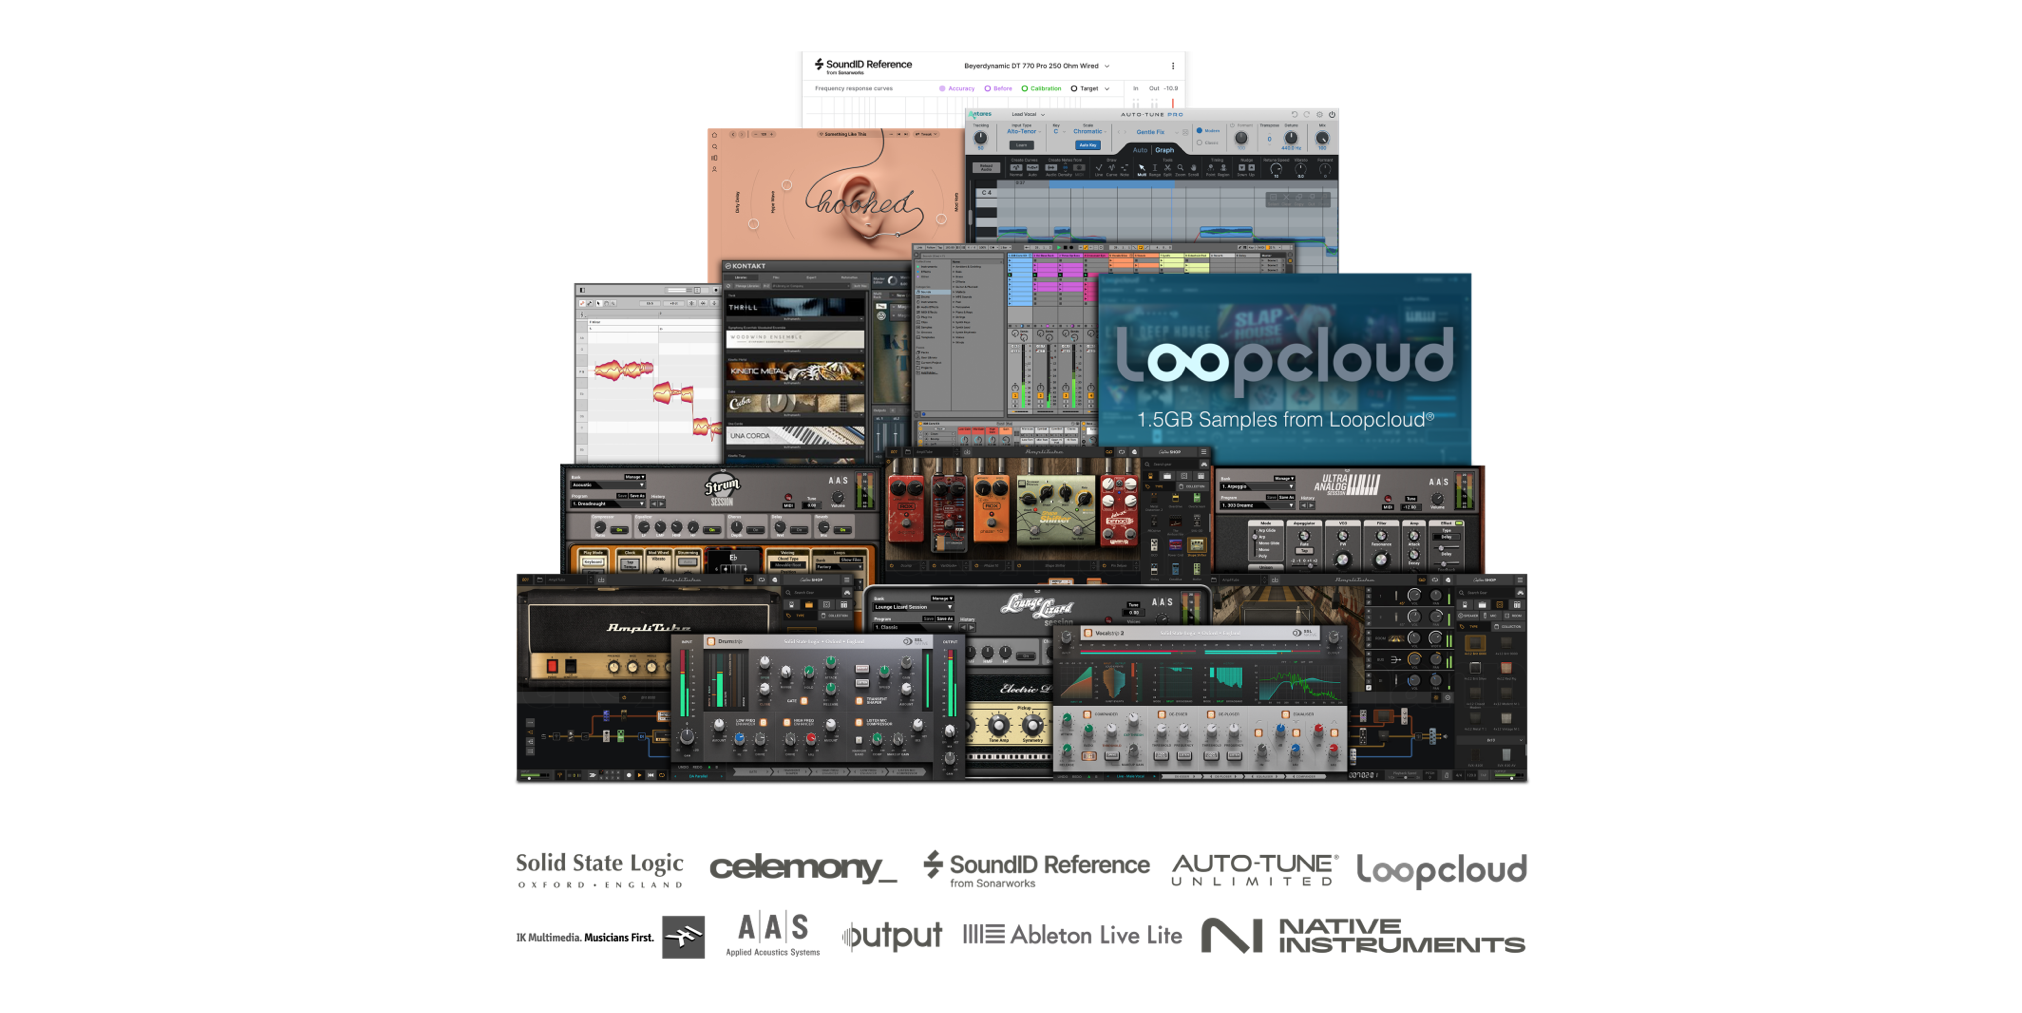Viewport: 2022px width, 1013px height.
Task: Open Auto-Tune Pro settings gear
Action: (x=1319, y=114)
